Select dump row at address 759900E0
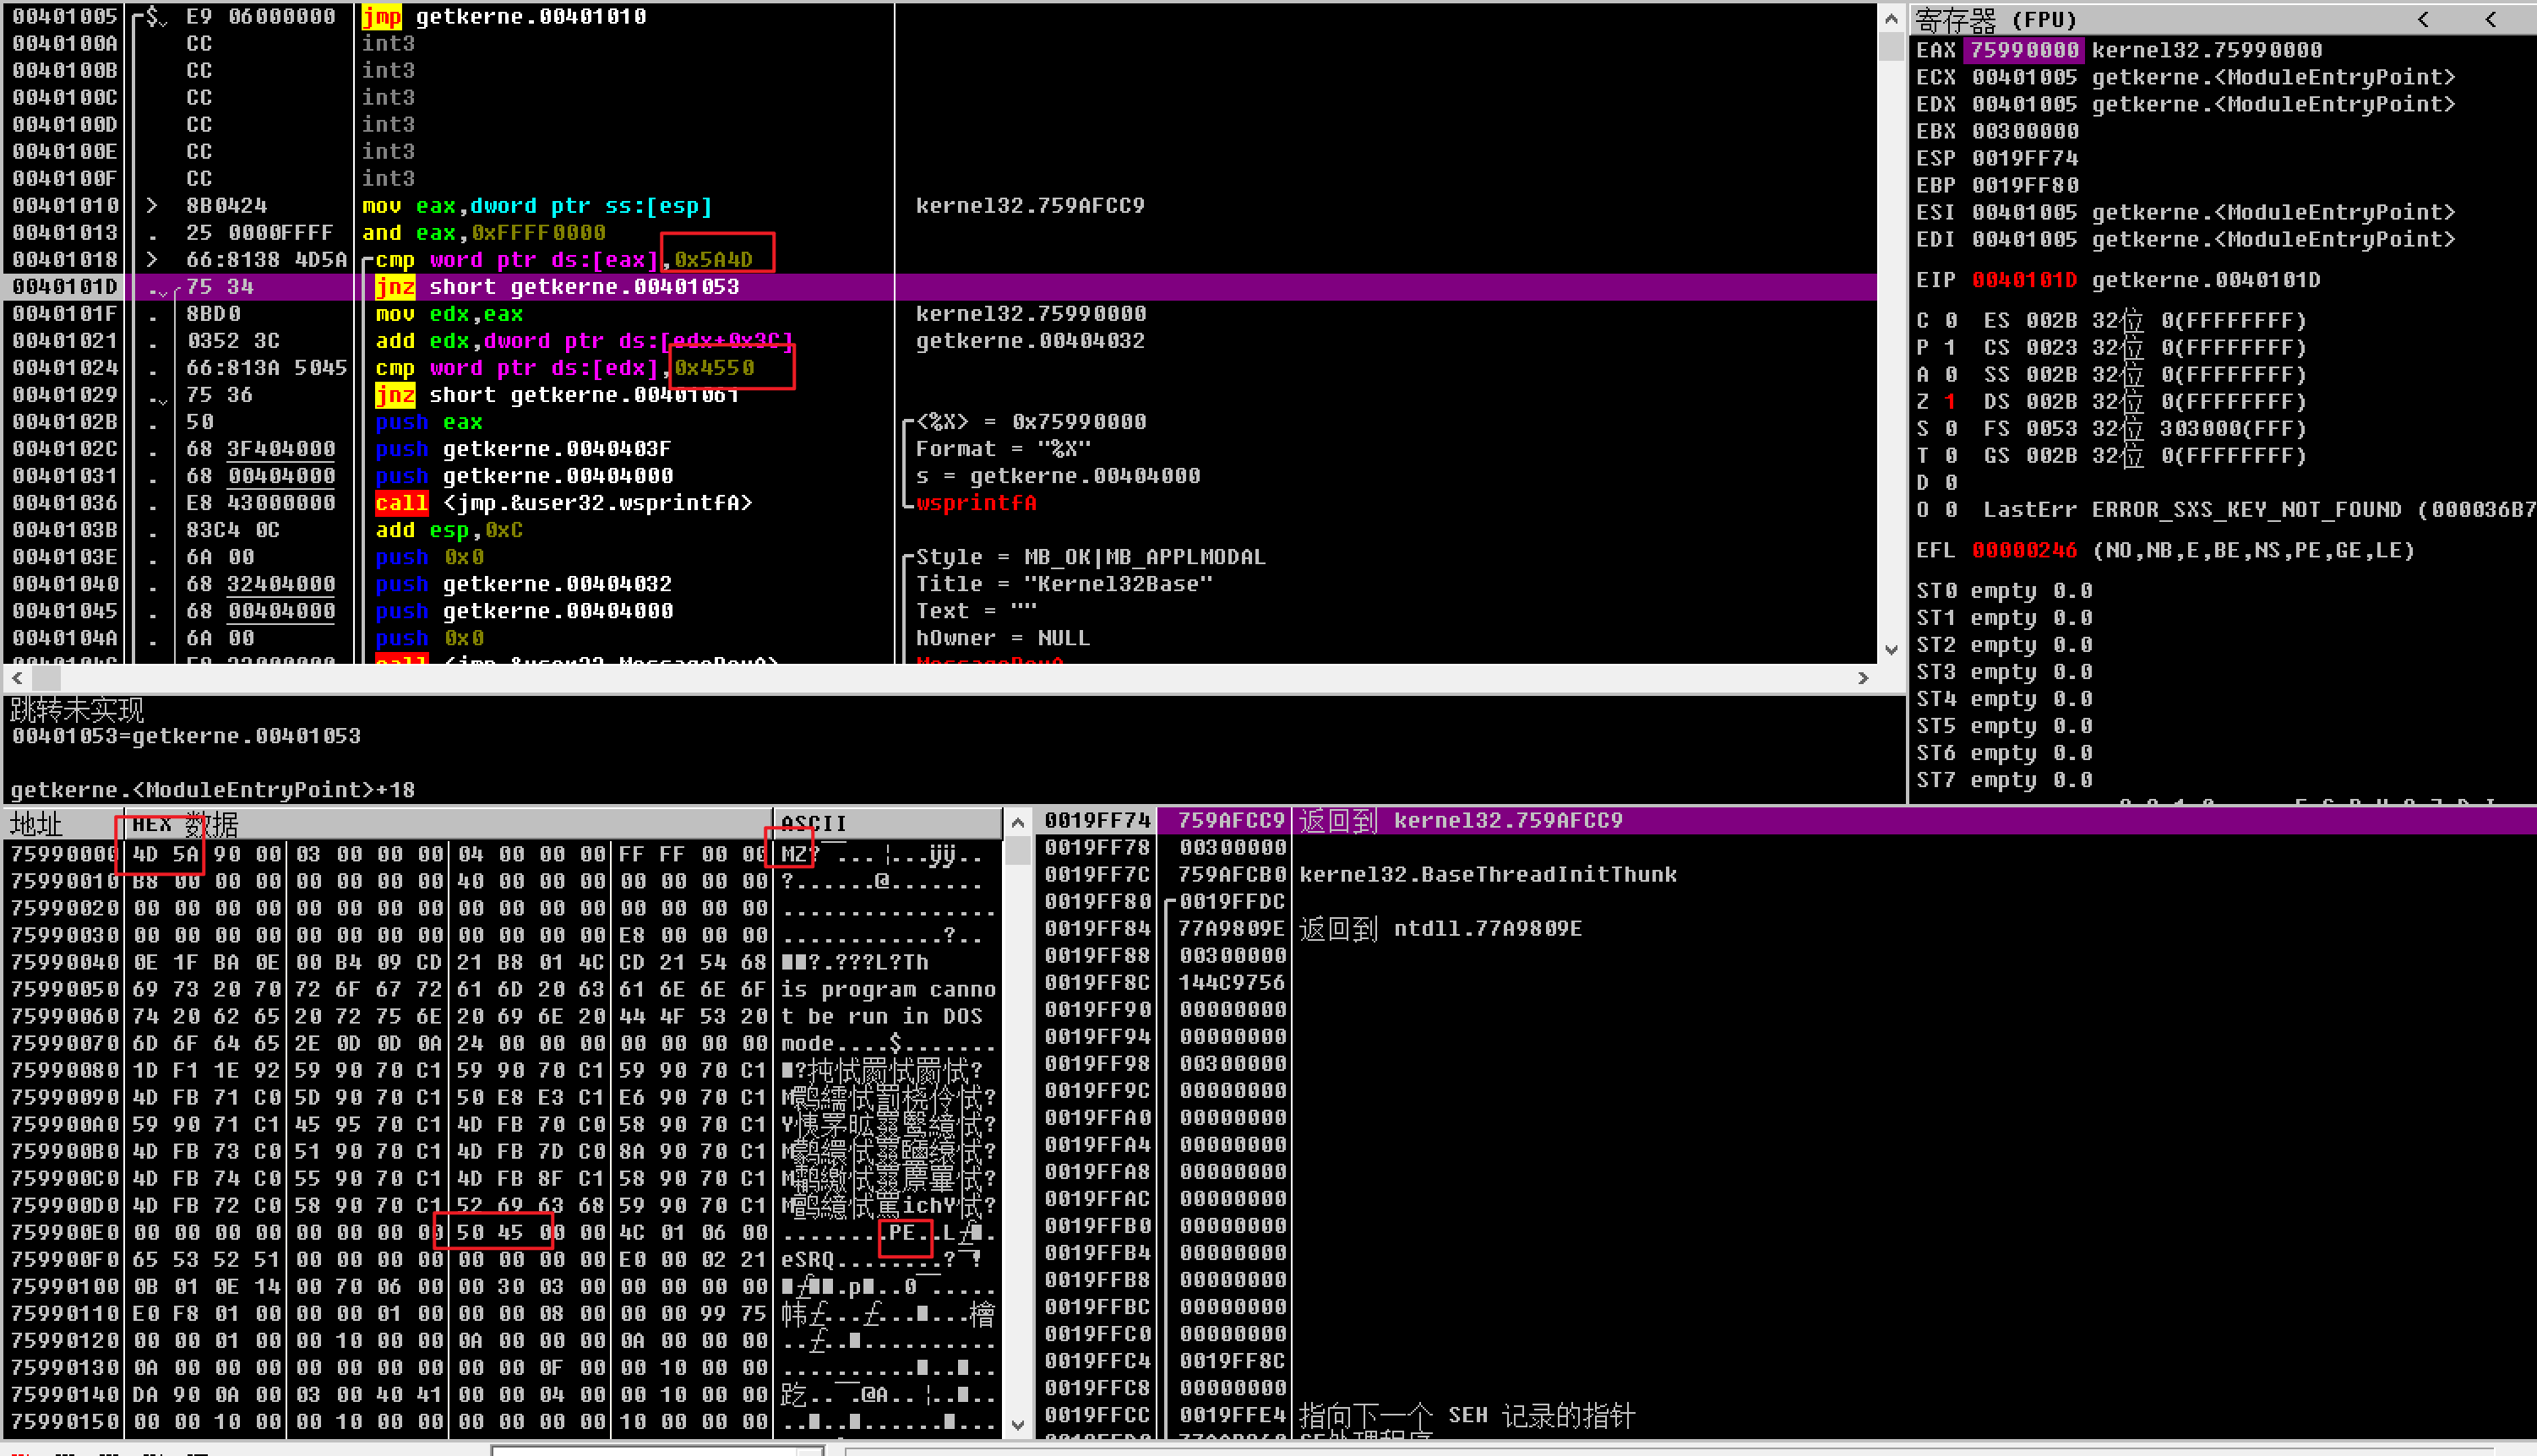 point(502,1232)
